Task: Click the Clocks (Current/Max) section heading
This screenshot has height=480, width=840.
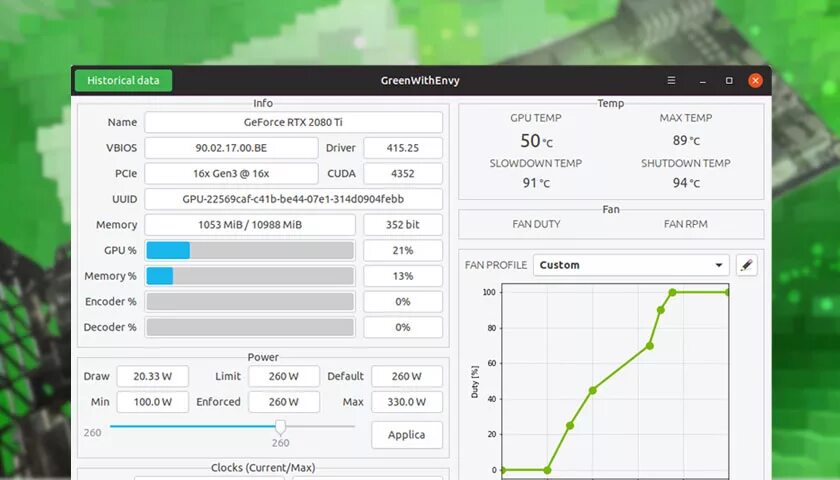Action: (x=263, y=468)
